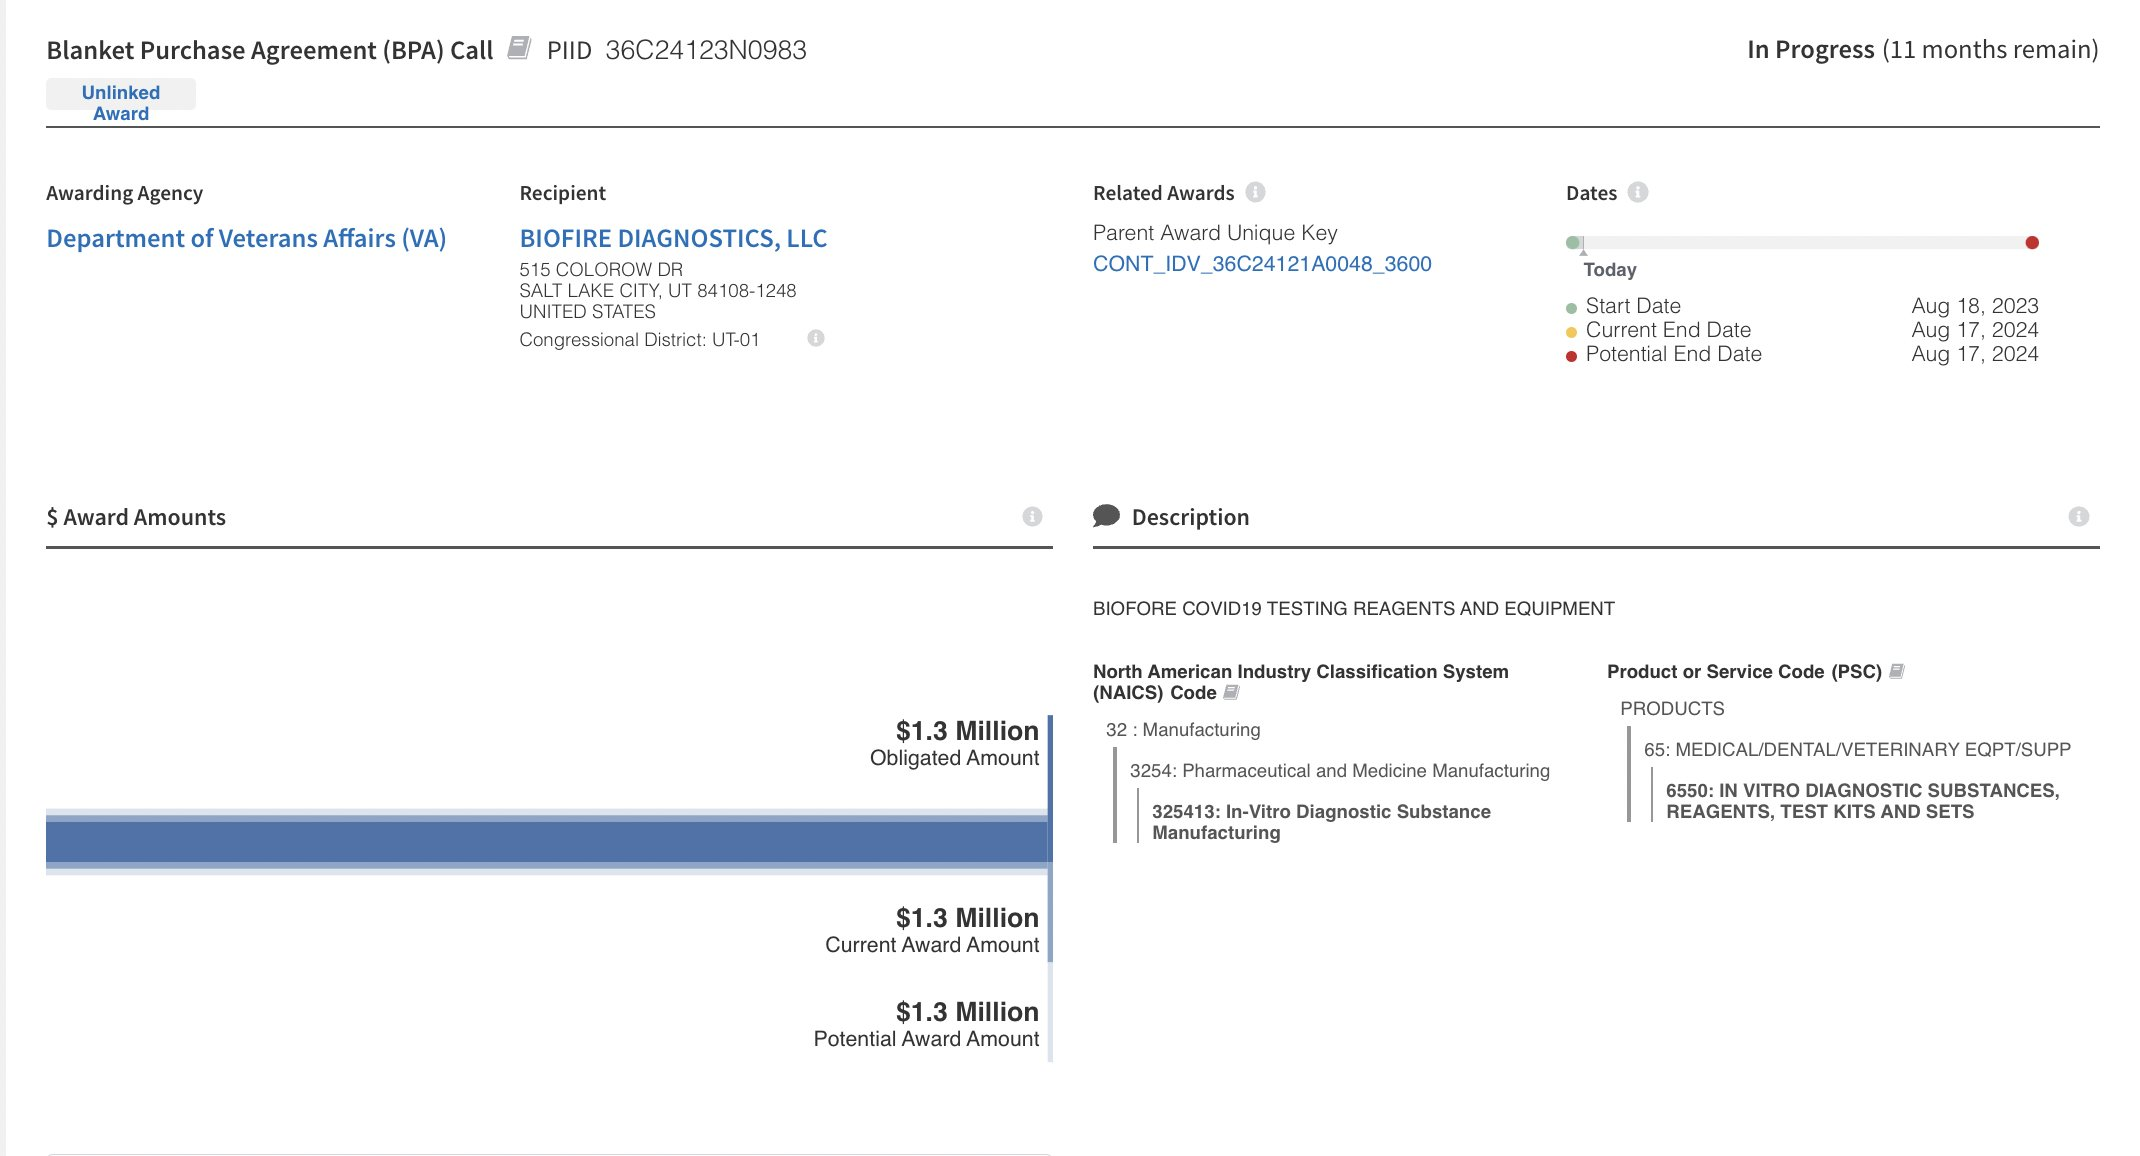Click the $1.3 Million Potential Award Amount label
This screenshot has height=1156, width=2140.
pos(926,1024)
